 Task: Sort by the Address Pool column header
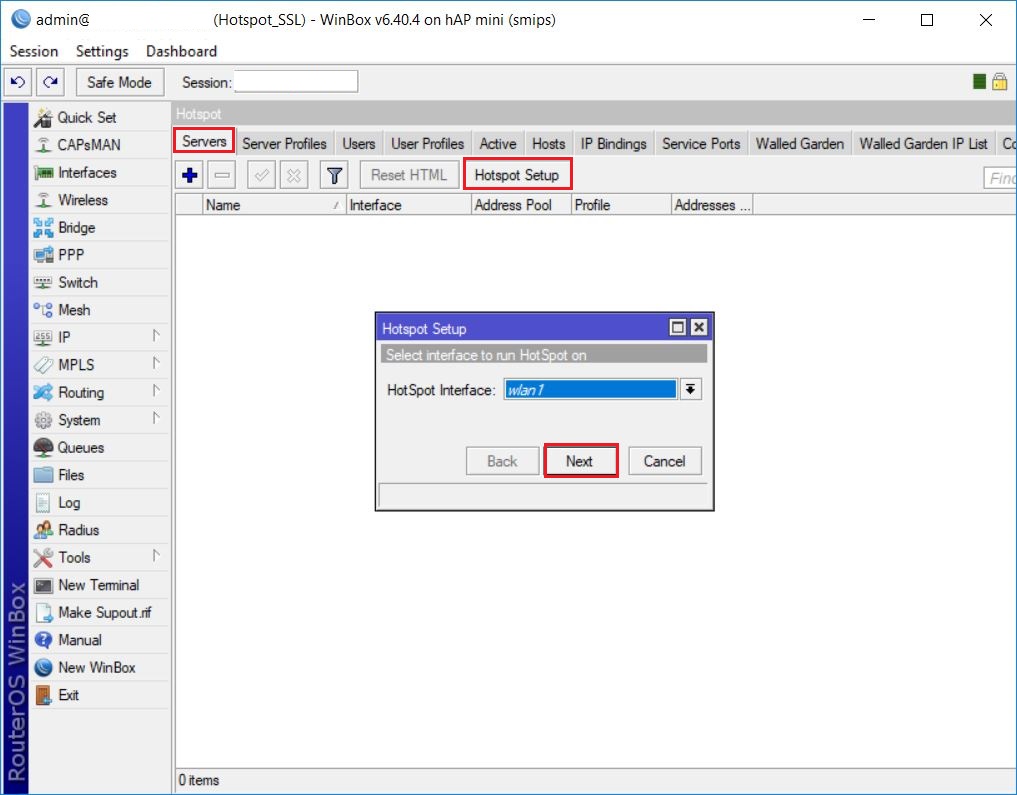(521, 205)
